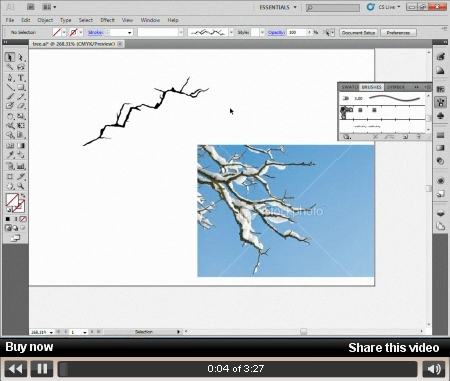Click the fill color swatch in toolbox

(12, 200)
